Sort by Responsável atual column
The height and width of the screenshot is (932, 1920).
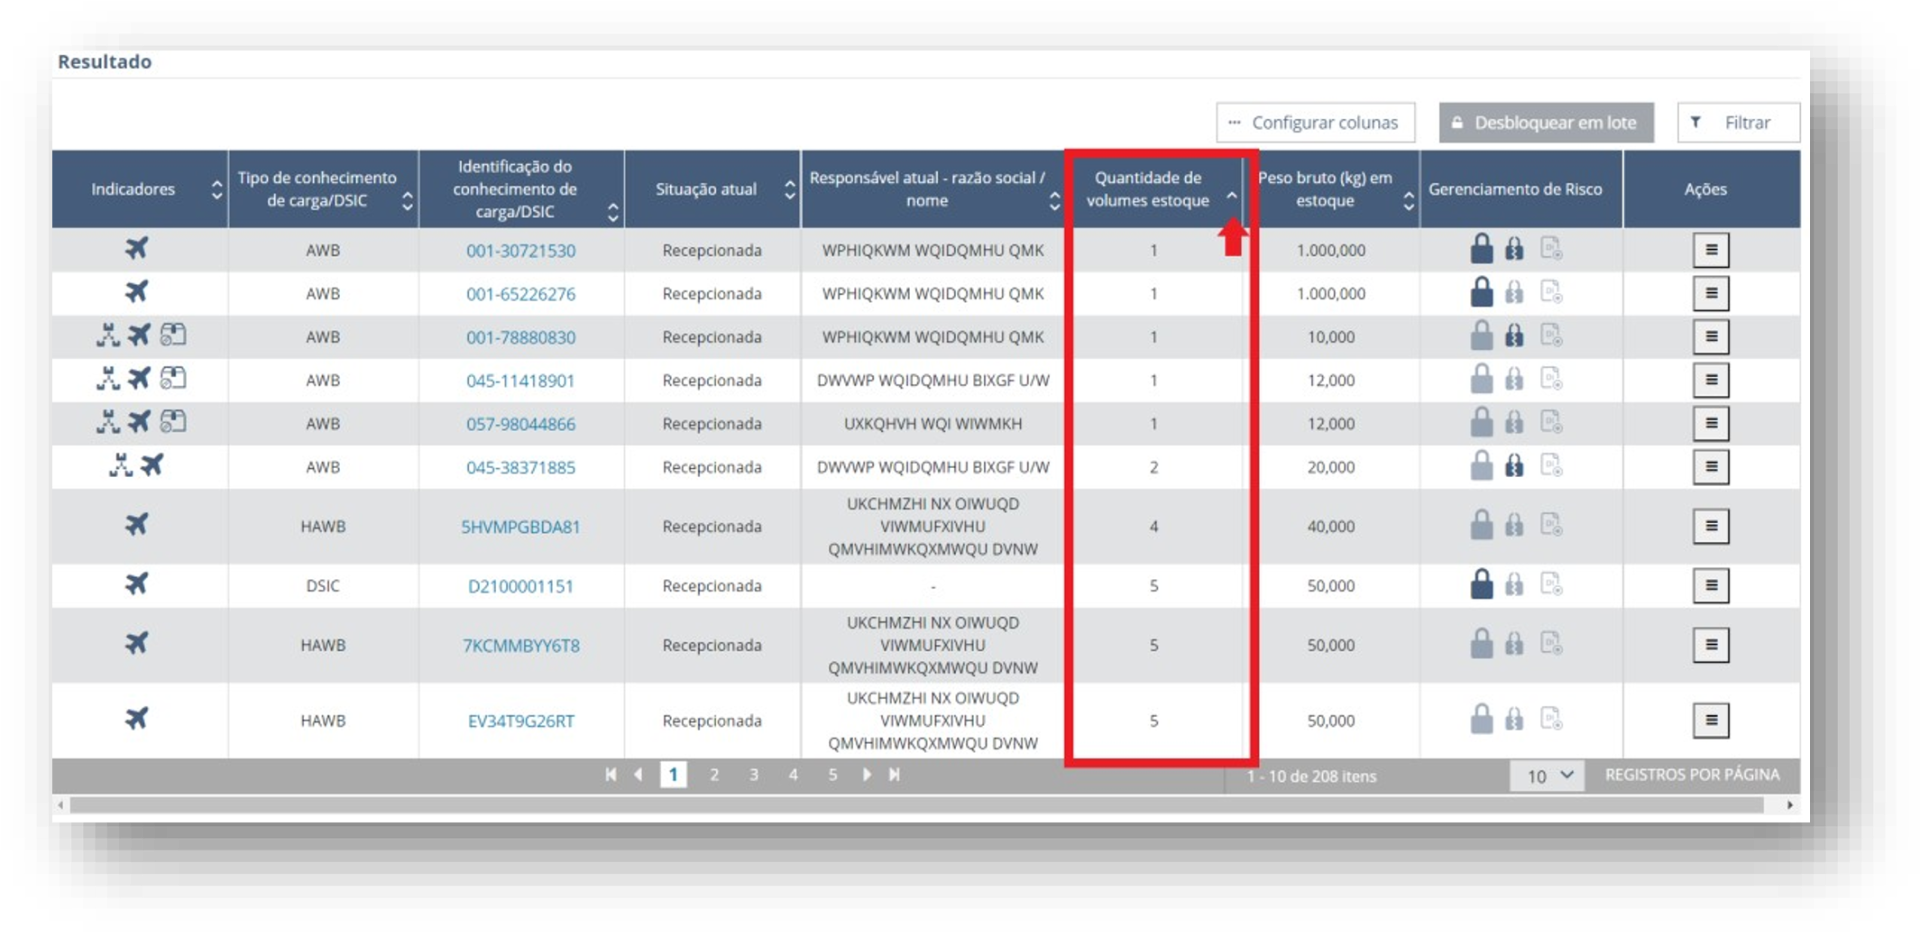tap(1054, 201)
